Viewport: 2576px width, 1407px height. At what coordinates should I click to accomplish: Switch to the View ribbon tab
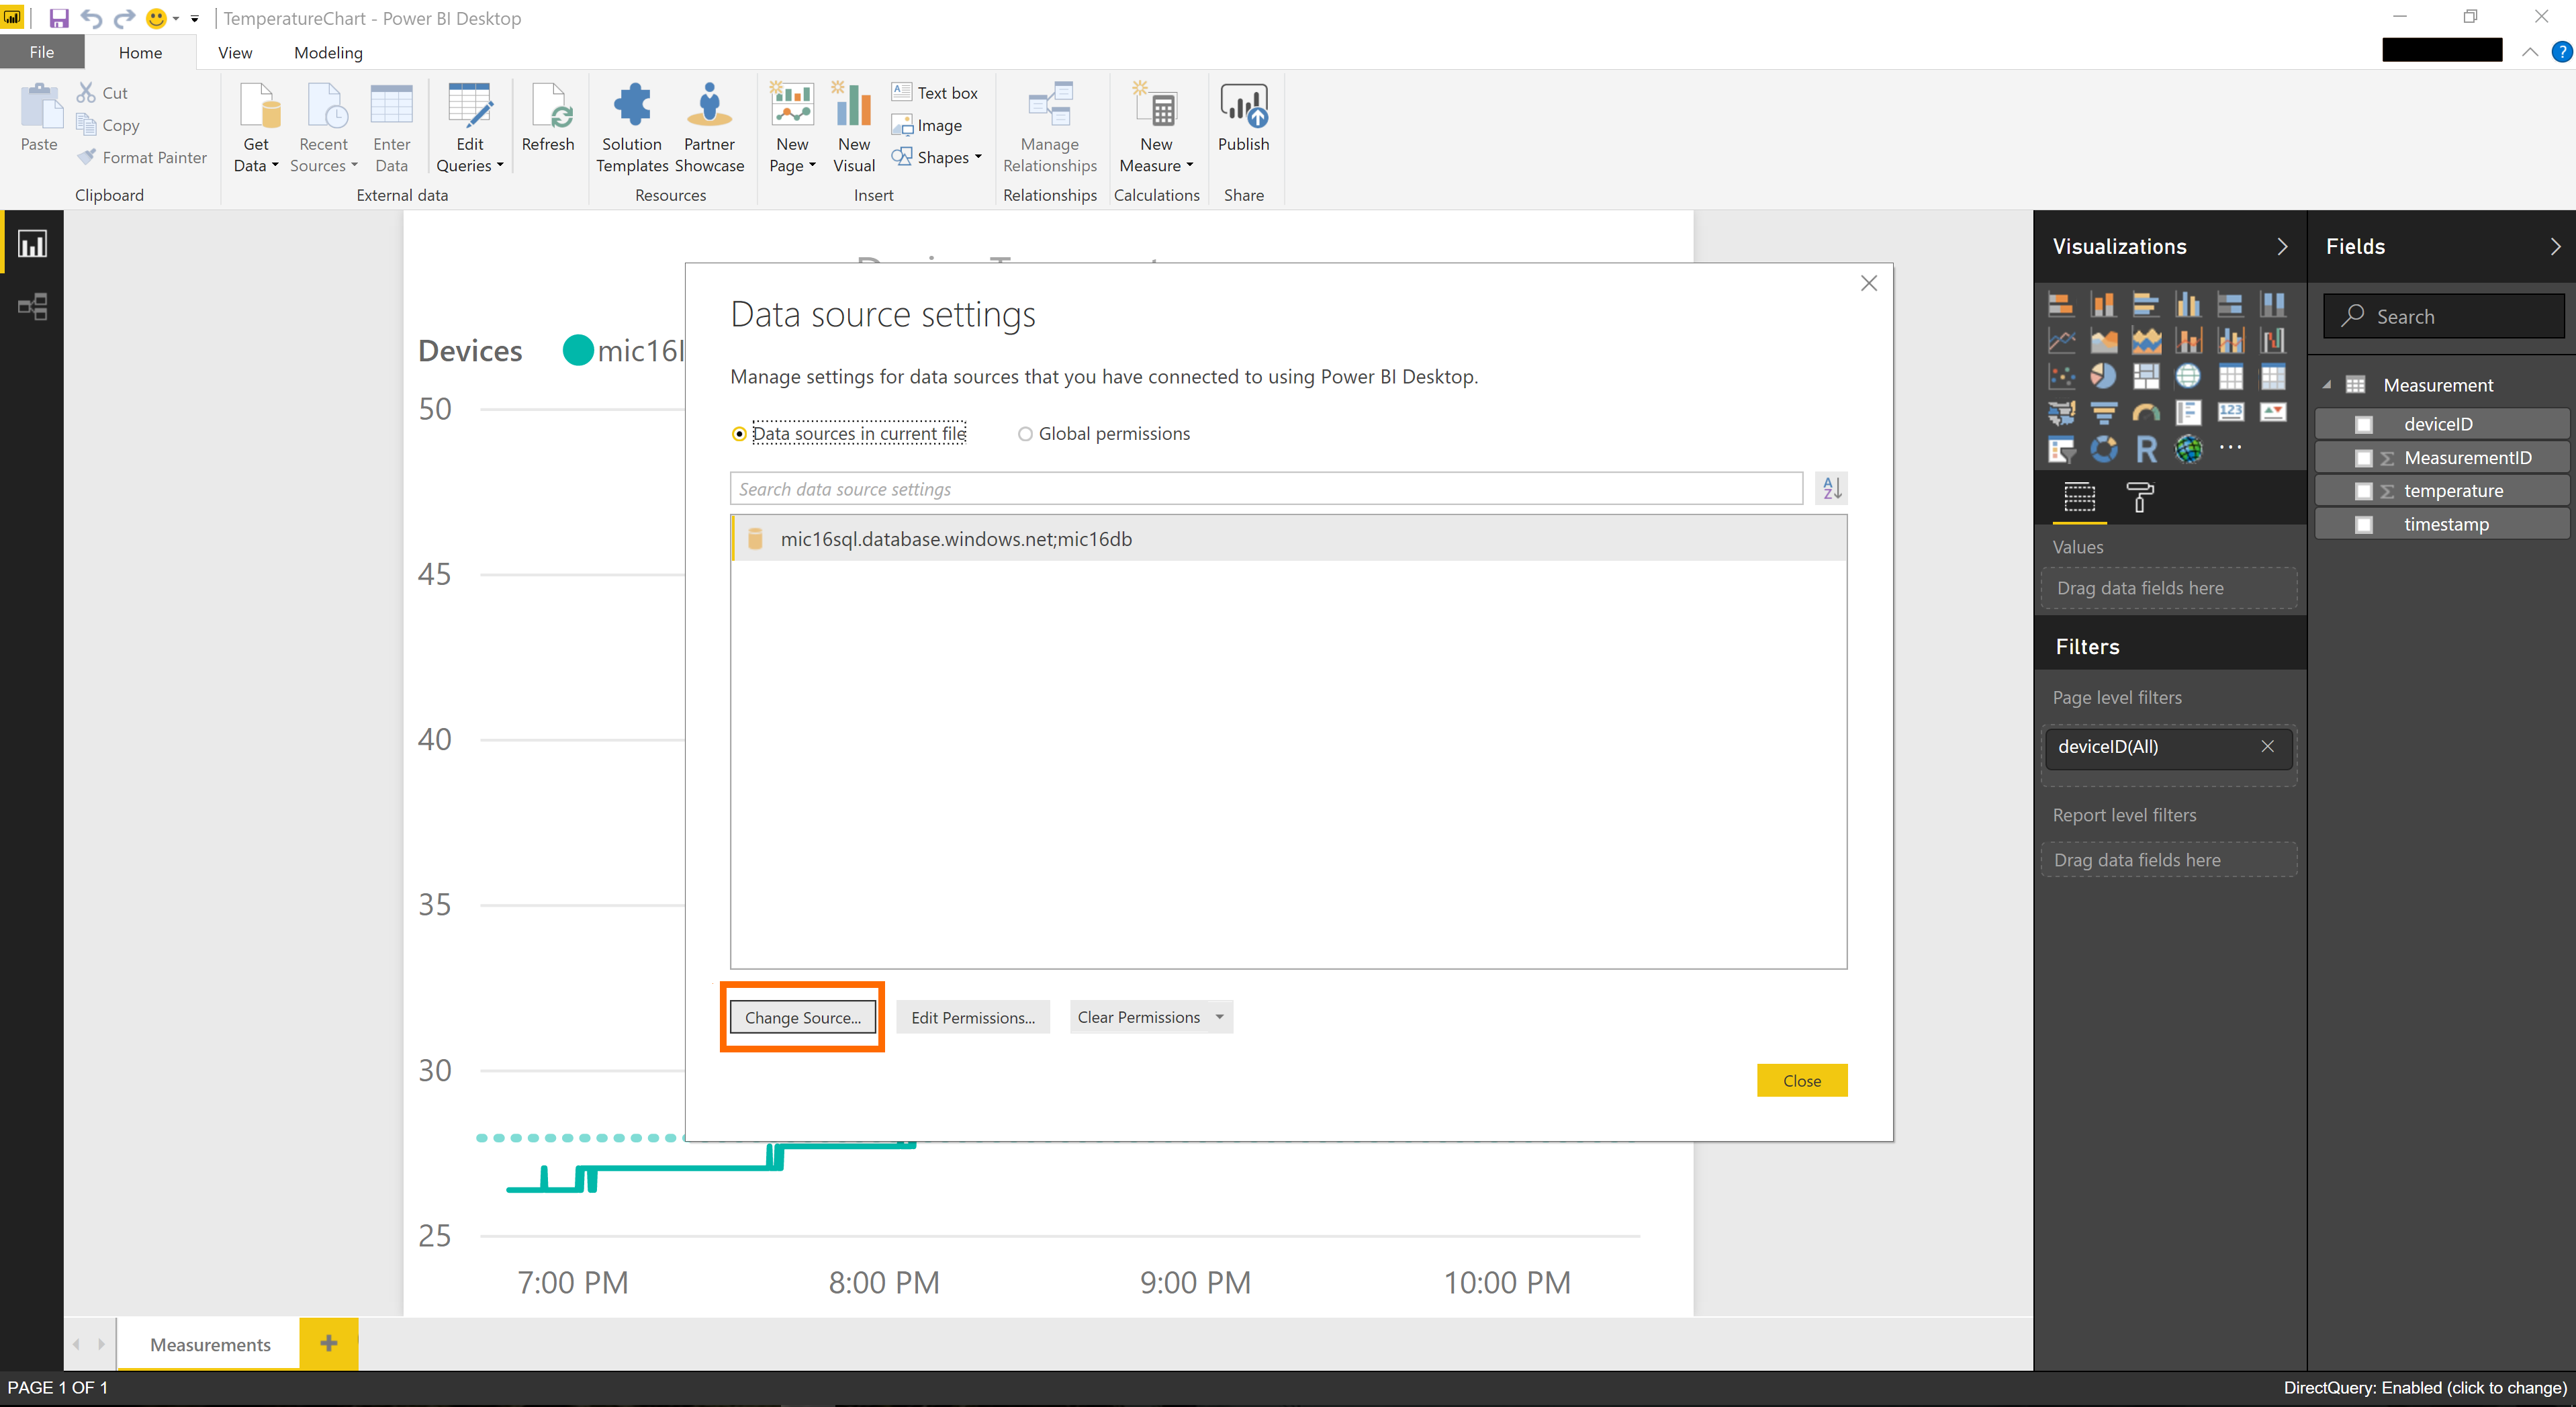pyautogui.click(x=235, y=52)
